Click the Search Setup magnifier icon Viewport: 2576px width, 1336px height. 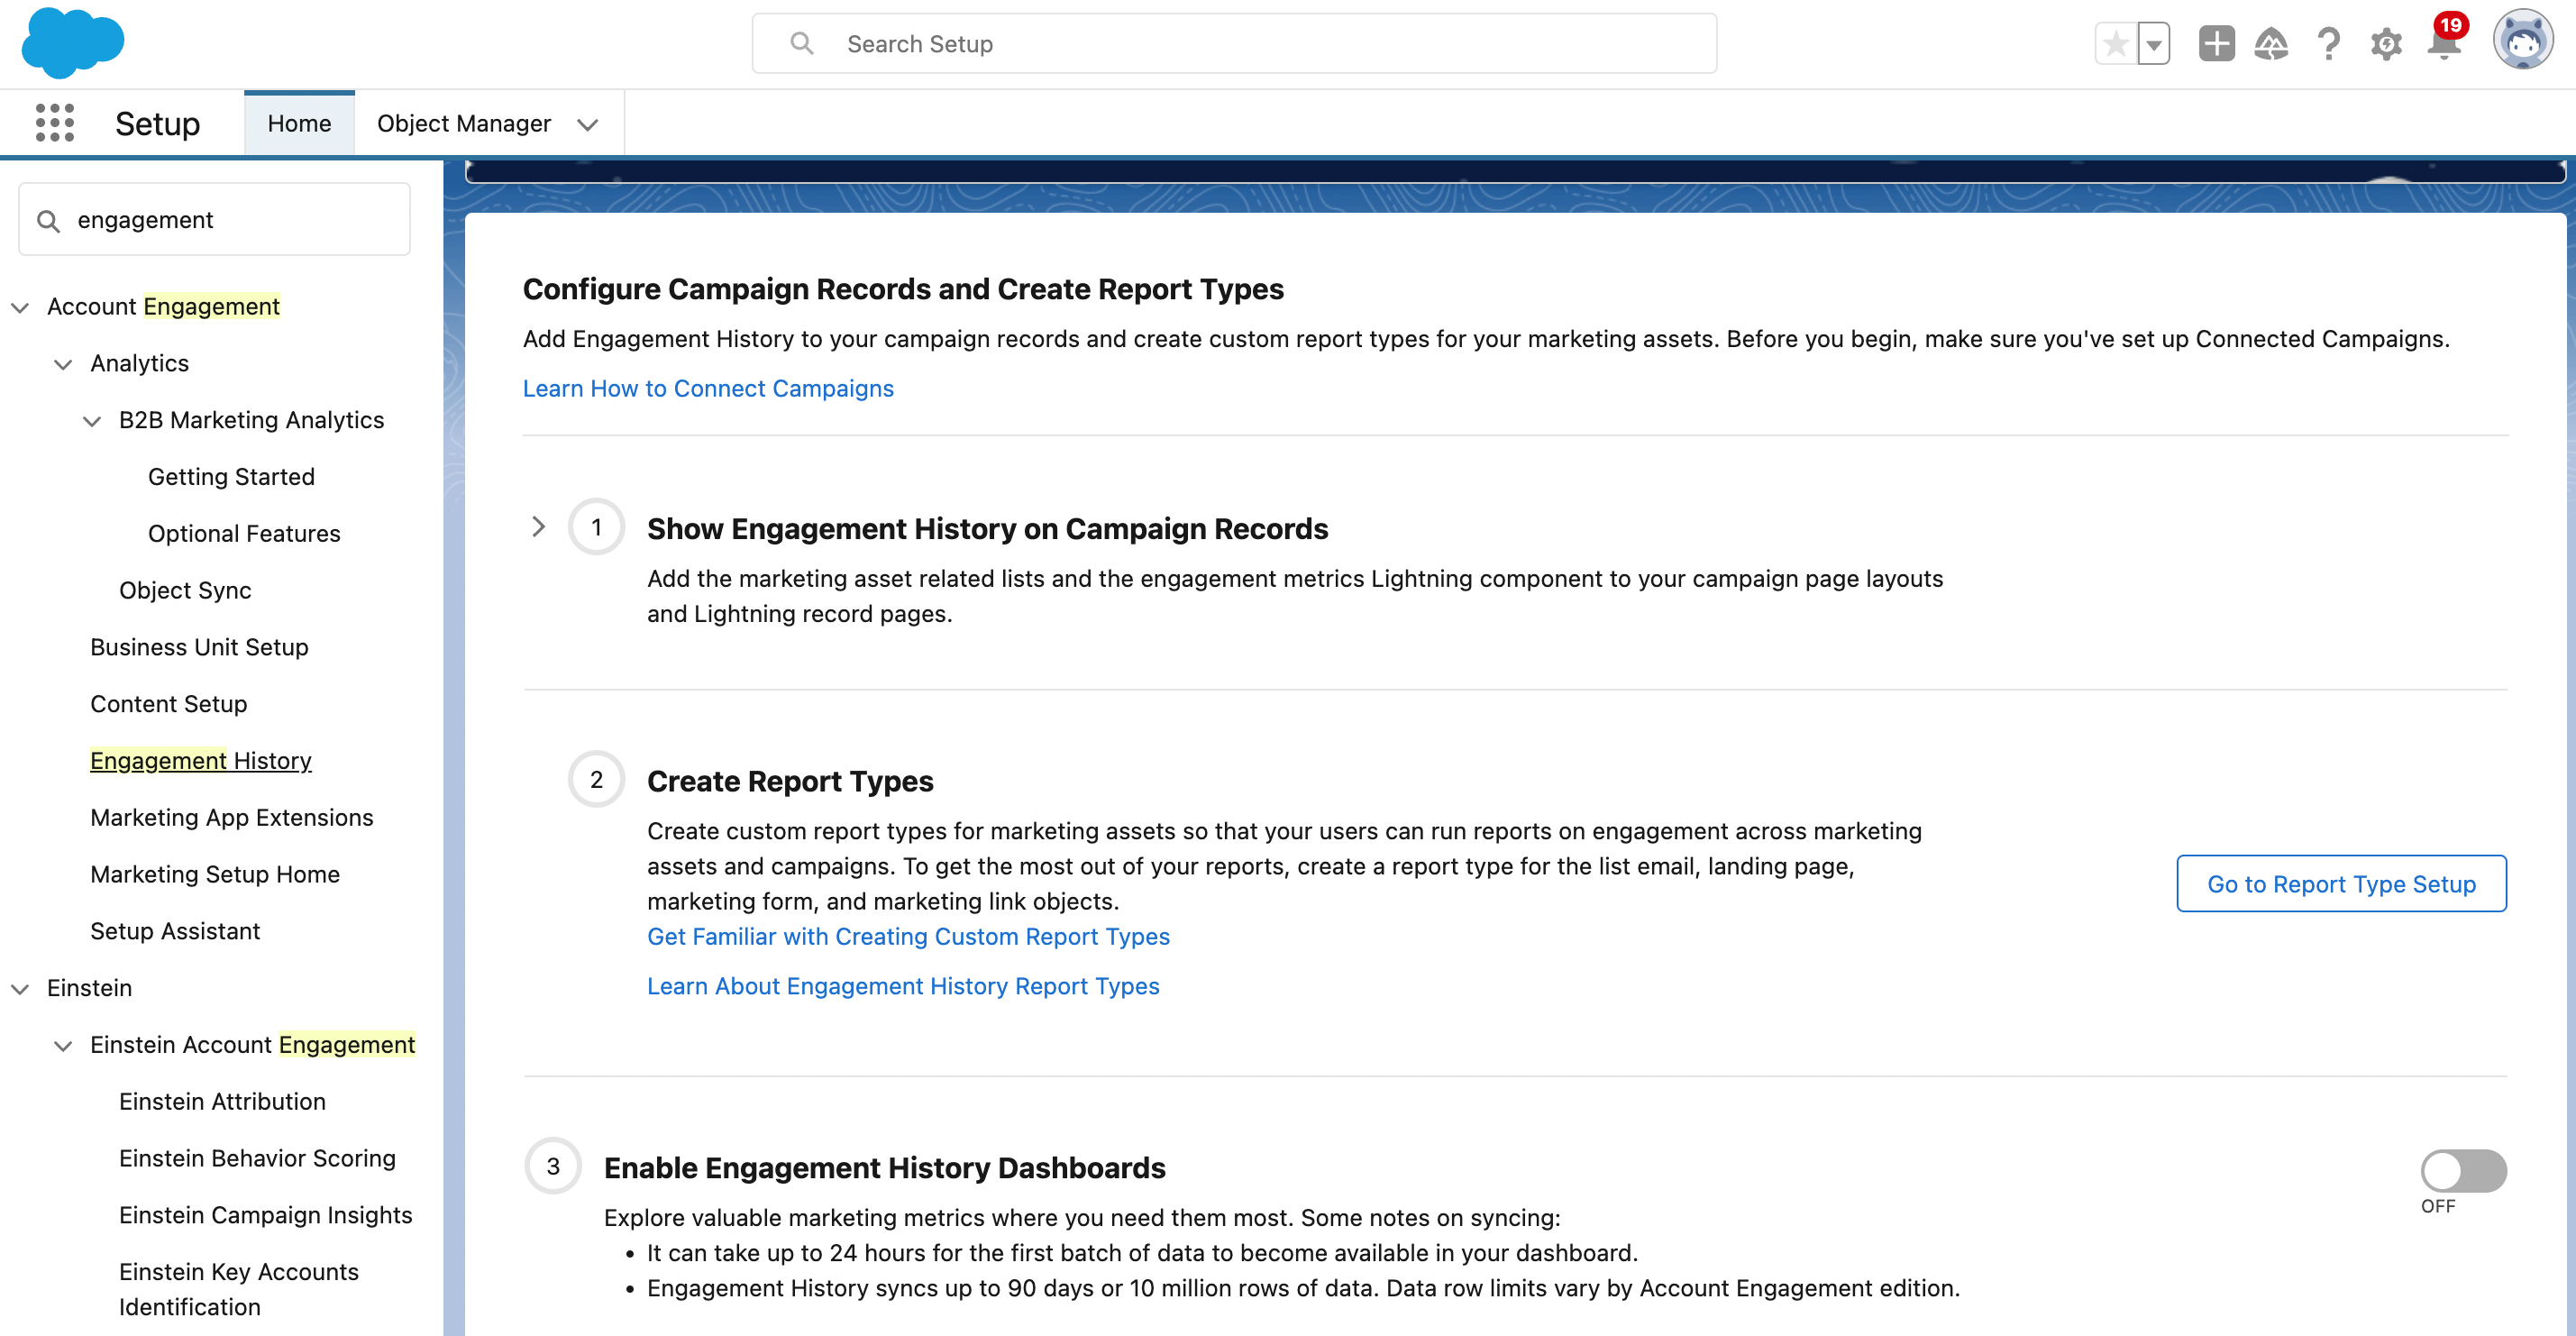(801, 43)
